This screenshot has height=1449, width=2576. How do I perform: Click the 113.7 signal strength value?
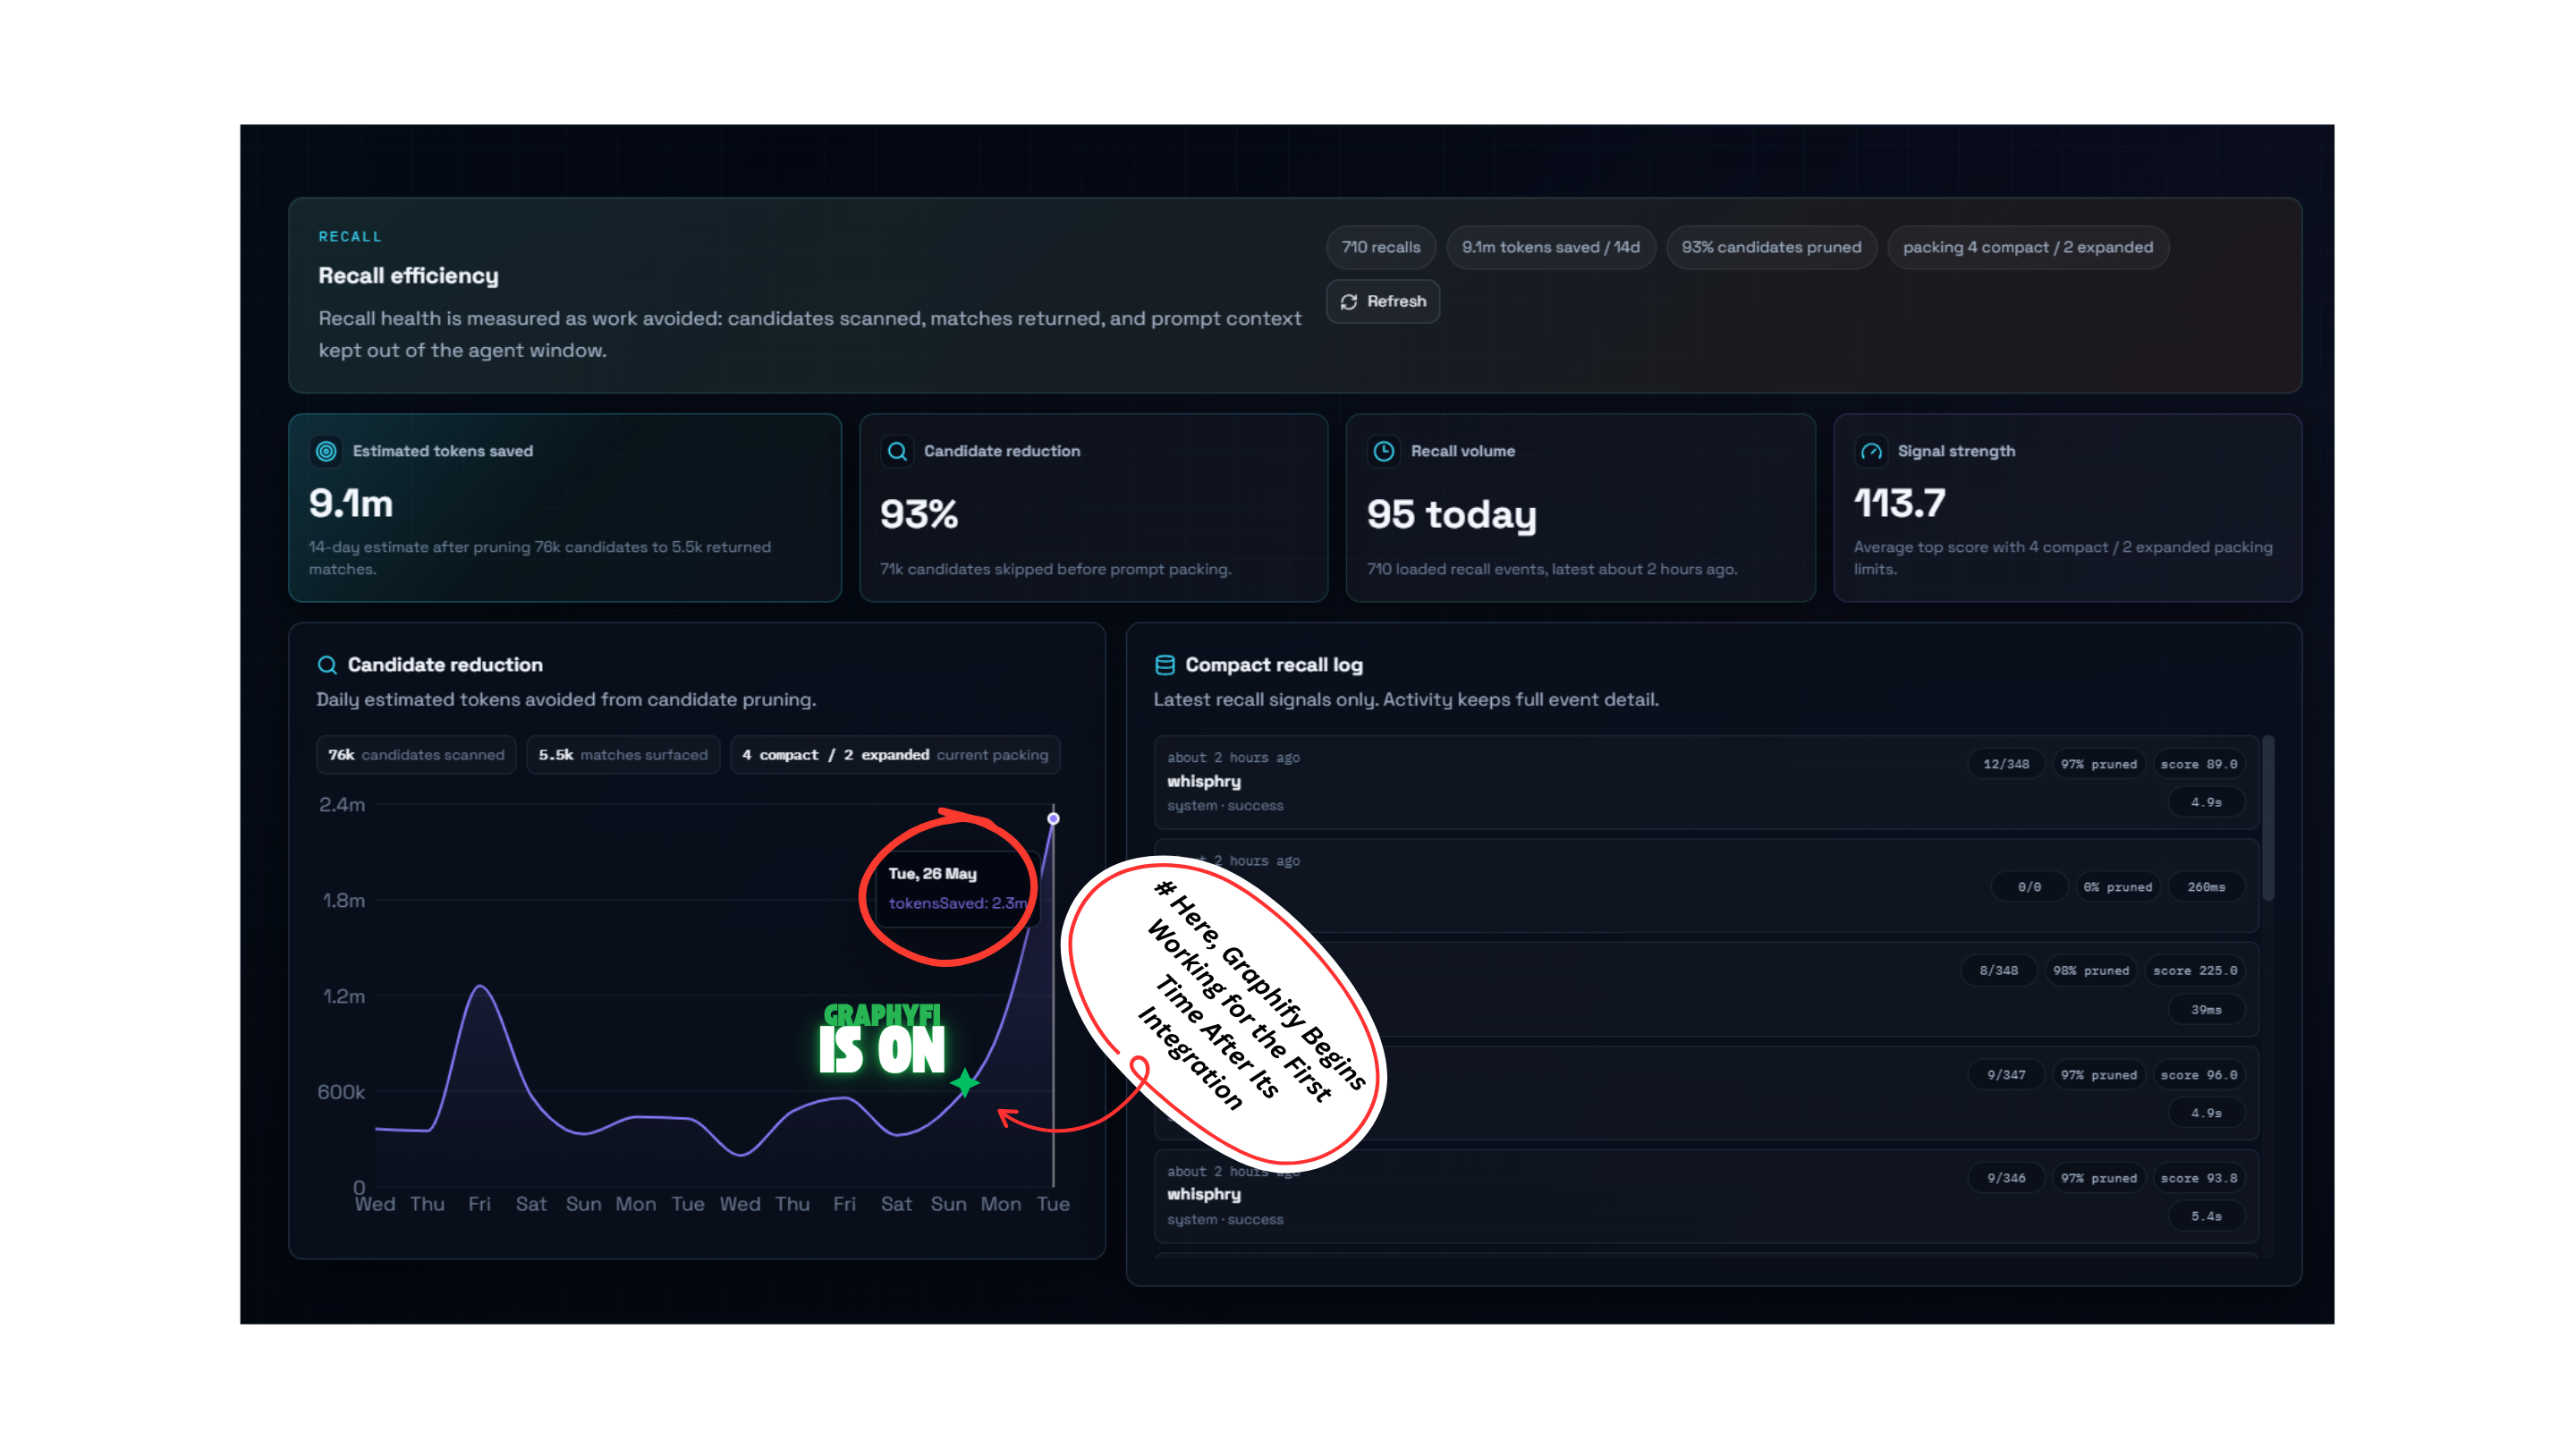(1900, 503)
